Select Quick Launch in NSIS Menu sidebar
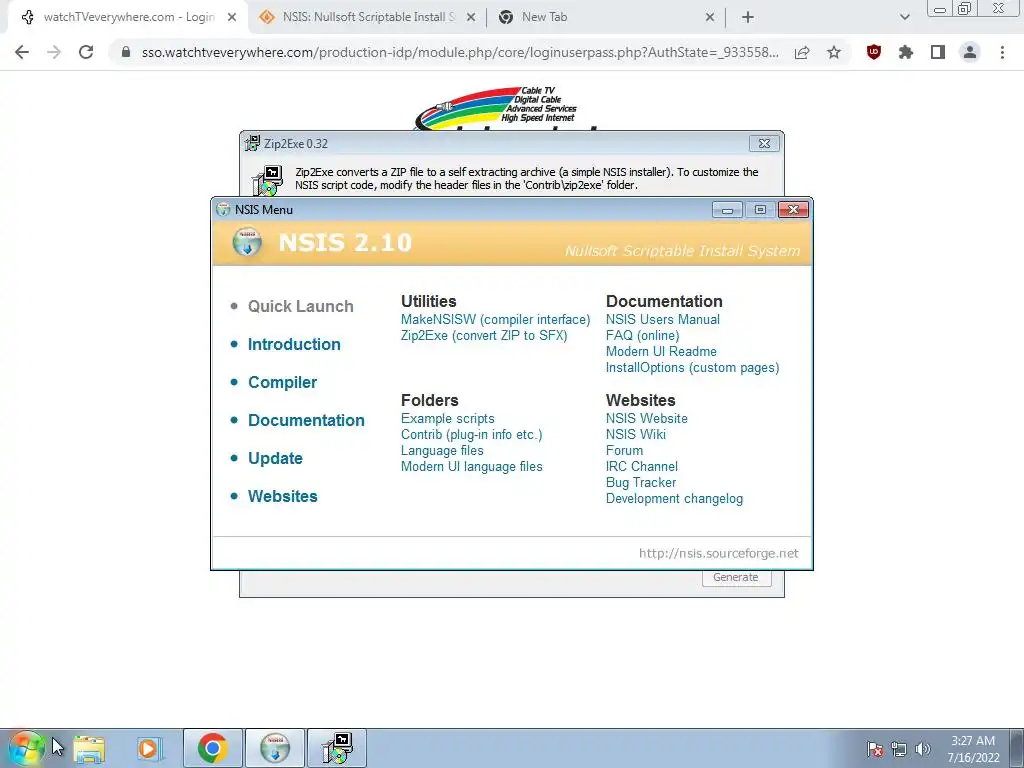This screenshot has width=1024, height=768. (x=300, y=306)
